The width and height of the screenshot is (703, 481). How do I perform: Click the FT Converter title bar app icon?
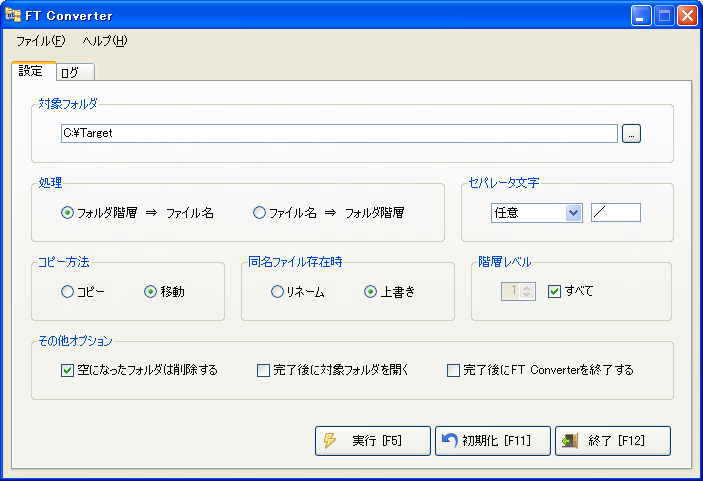(13, 15)
